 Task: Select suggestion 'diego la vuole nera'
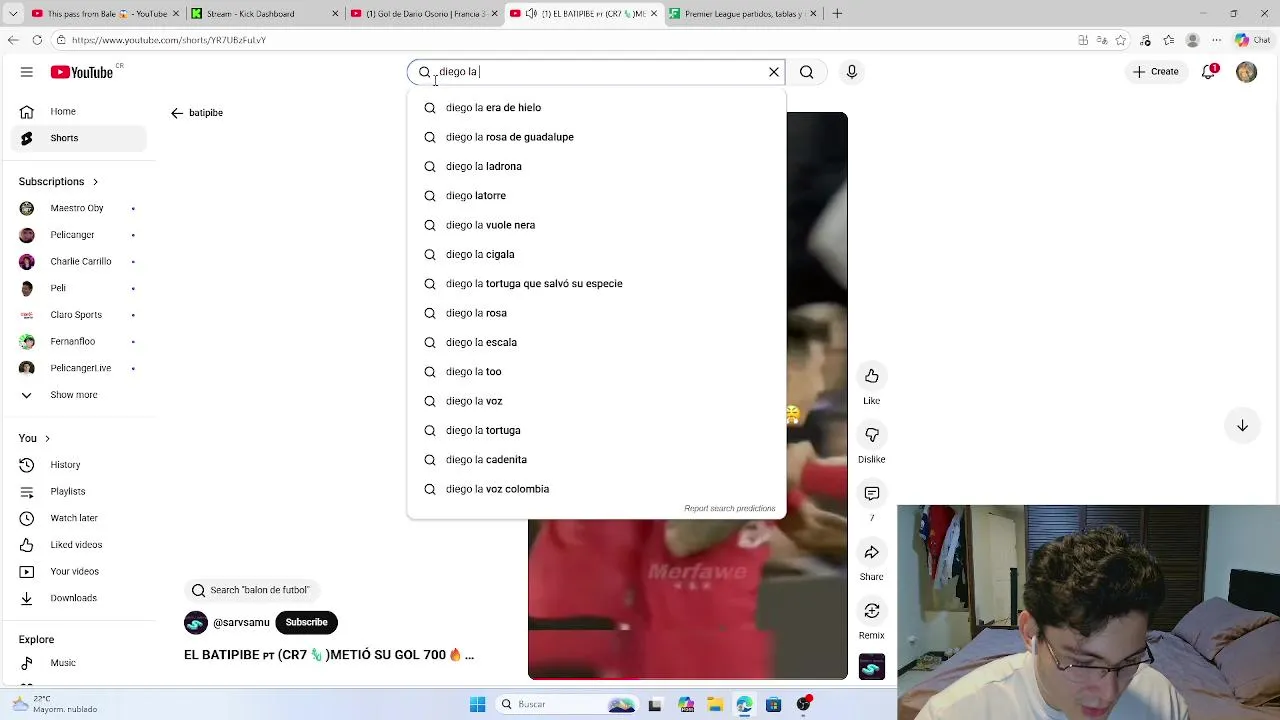[x=597, y=225]
